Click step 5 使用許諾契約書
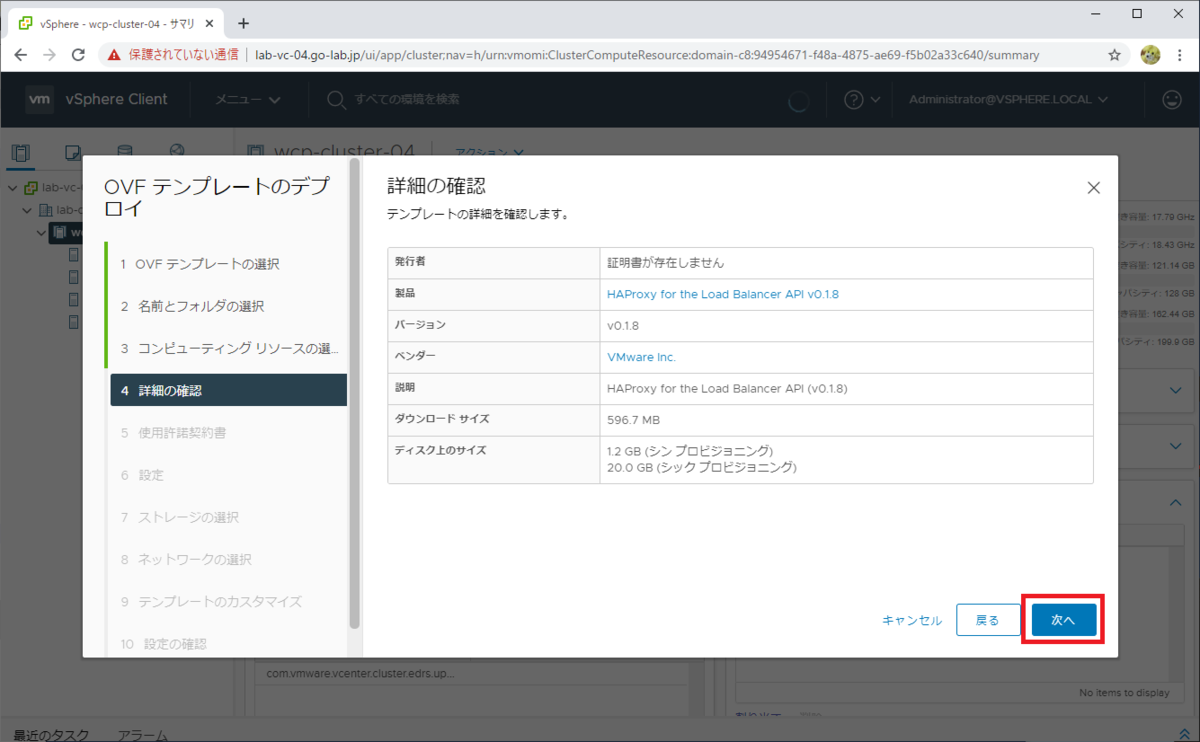This screenshot has width=1200, height=742. click(x=226, y=433)
